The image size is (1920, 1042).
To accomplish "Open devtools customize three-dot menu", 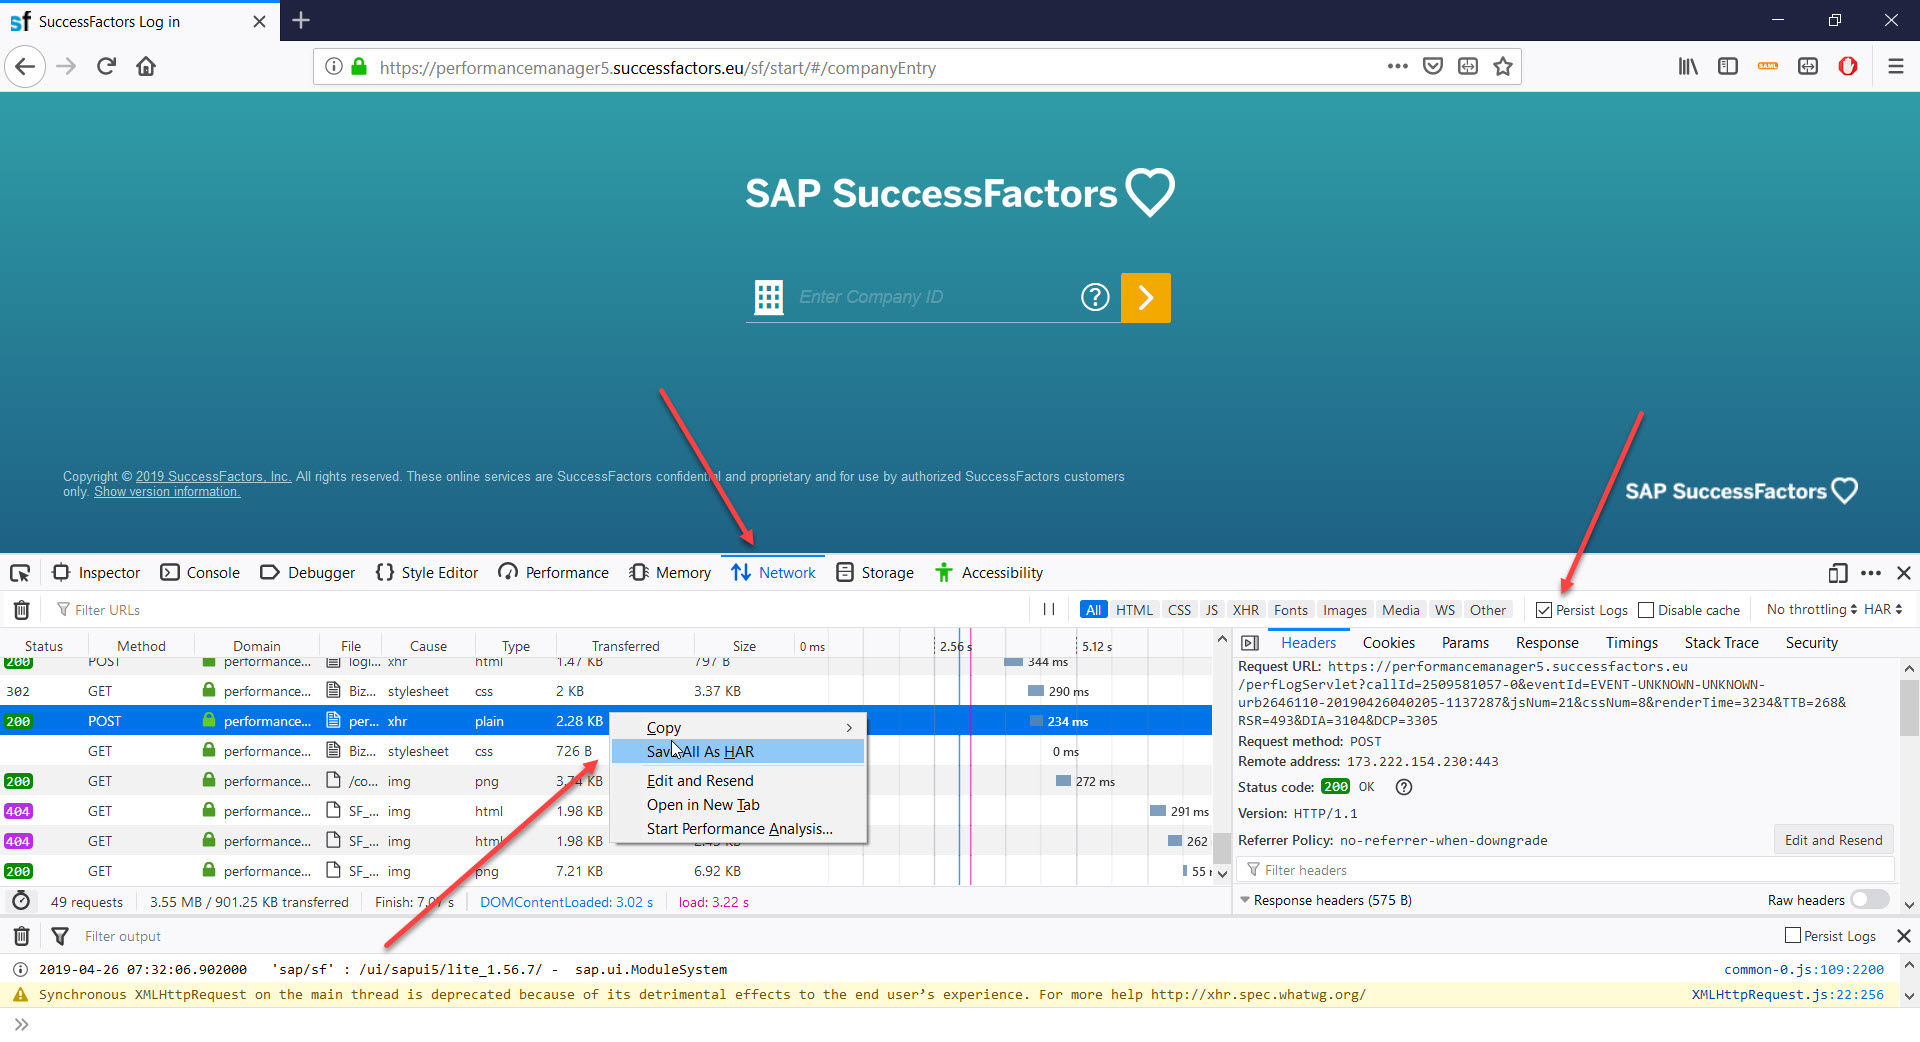I will point(1871,573).
